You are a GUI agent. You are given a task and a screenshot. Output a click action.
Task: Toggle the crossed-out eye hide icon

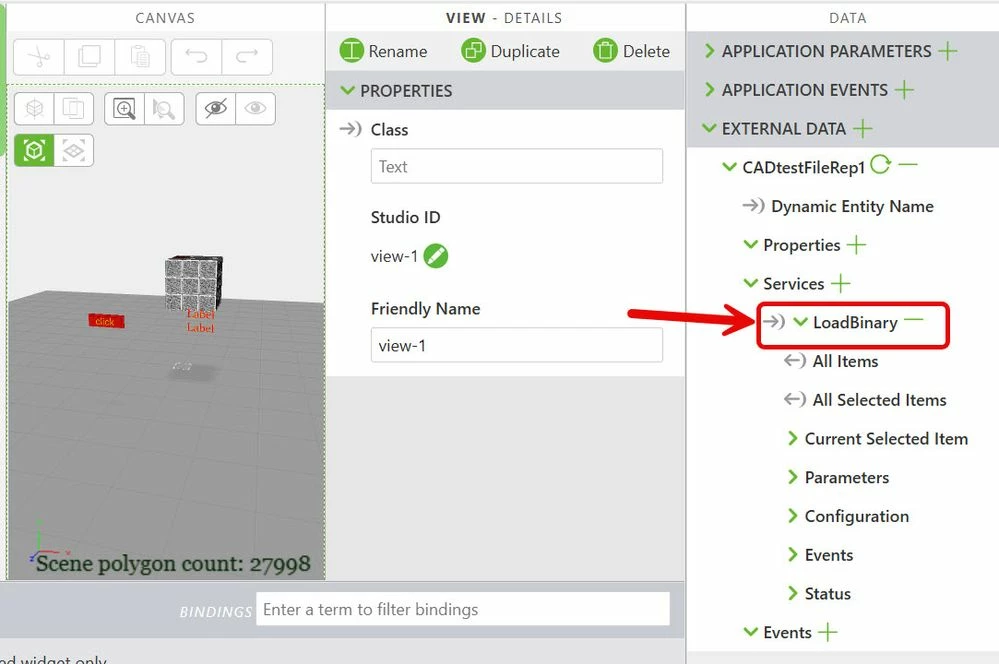click(215, 109)
